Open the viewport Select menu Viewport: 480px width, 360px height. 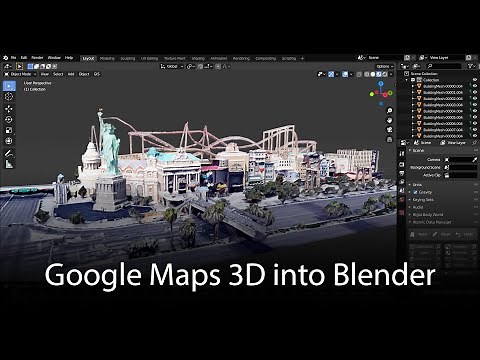coord(58,74)
